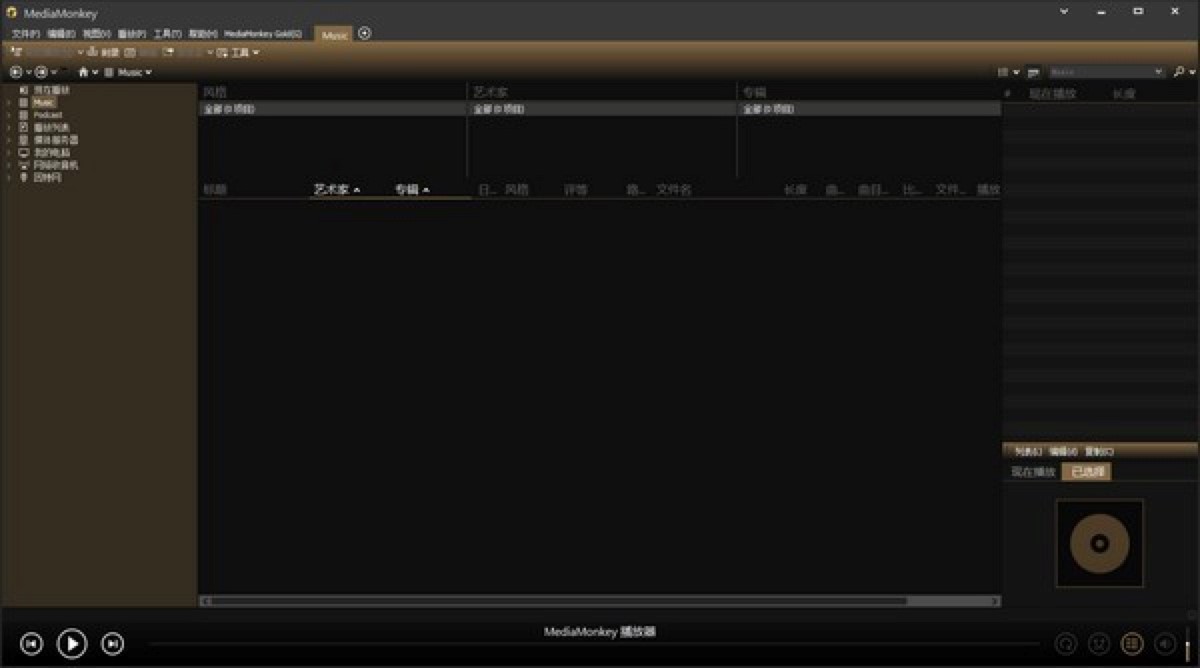Mute the player with the speaker icon
1200x668 pixels.
(x=1164, y=644)
